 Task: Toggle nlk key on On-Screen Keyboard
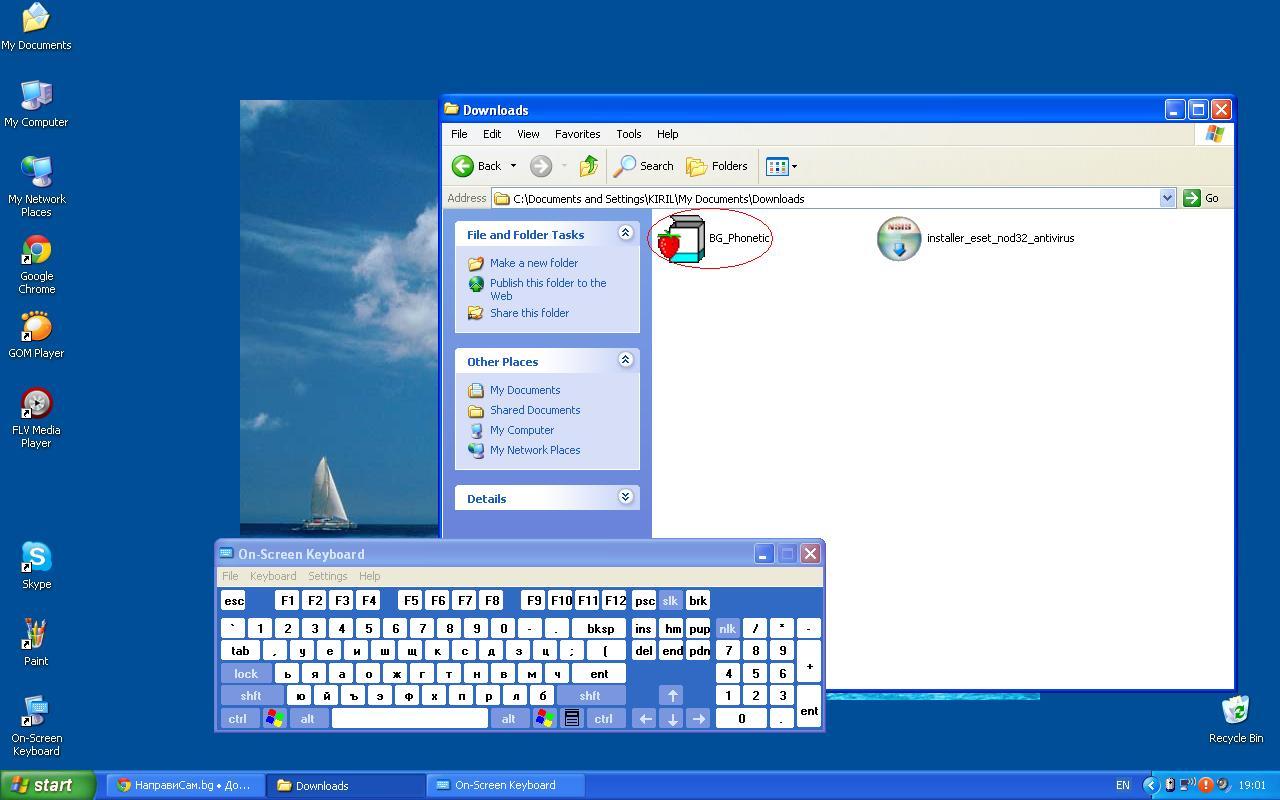tap(727, 629)
